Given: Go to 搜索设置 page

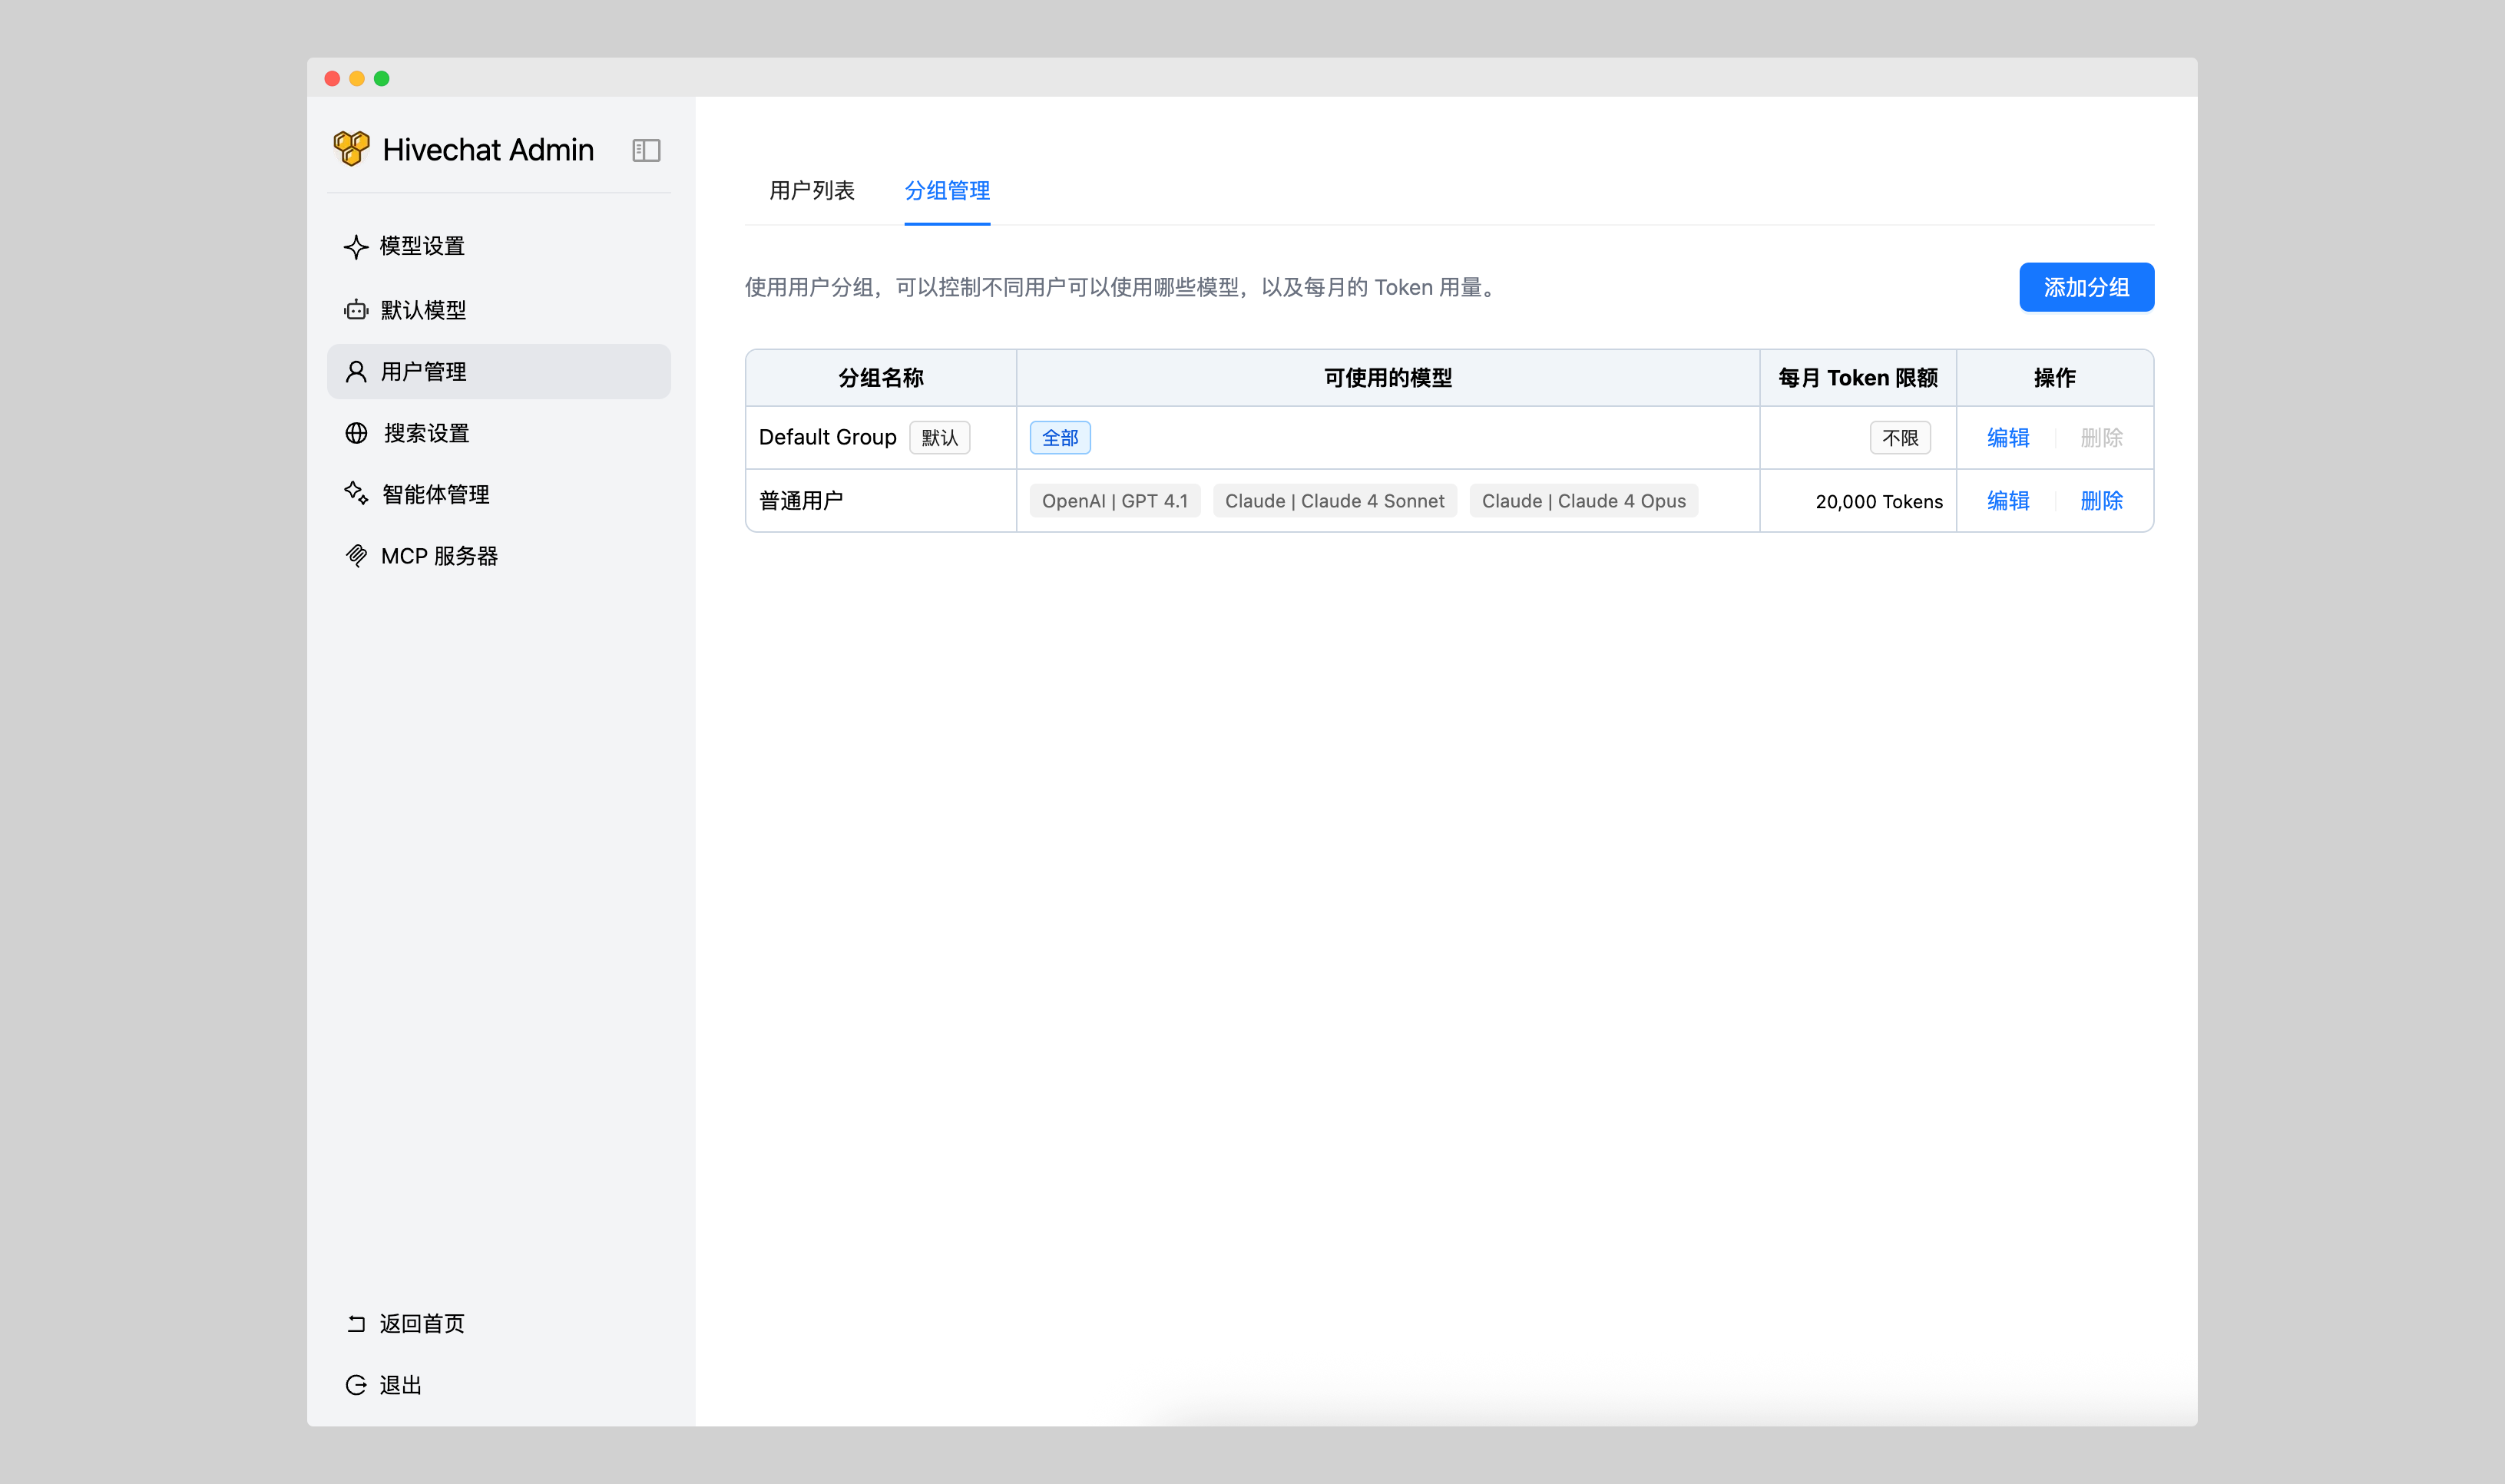Looking at the screenshot, I should click(499, 433).
